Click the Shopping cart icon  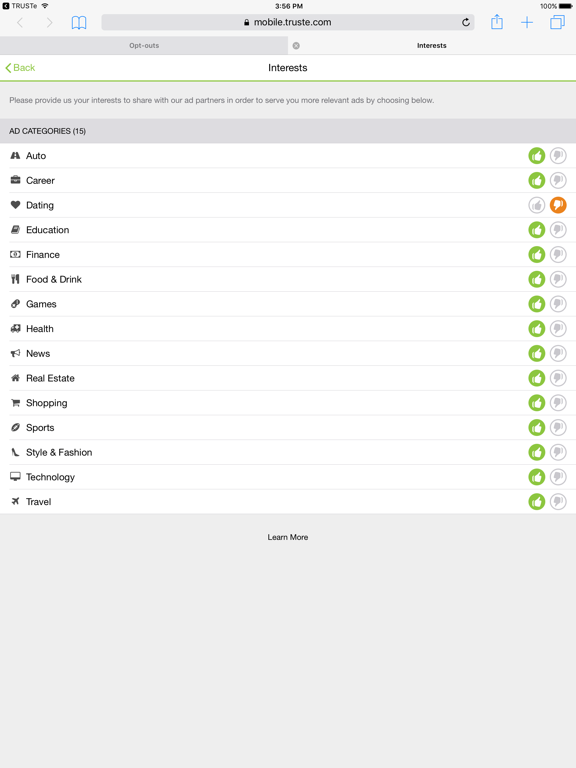click(15, 403)
